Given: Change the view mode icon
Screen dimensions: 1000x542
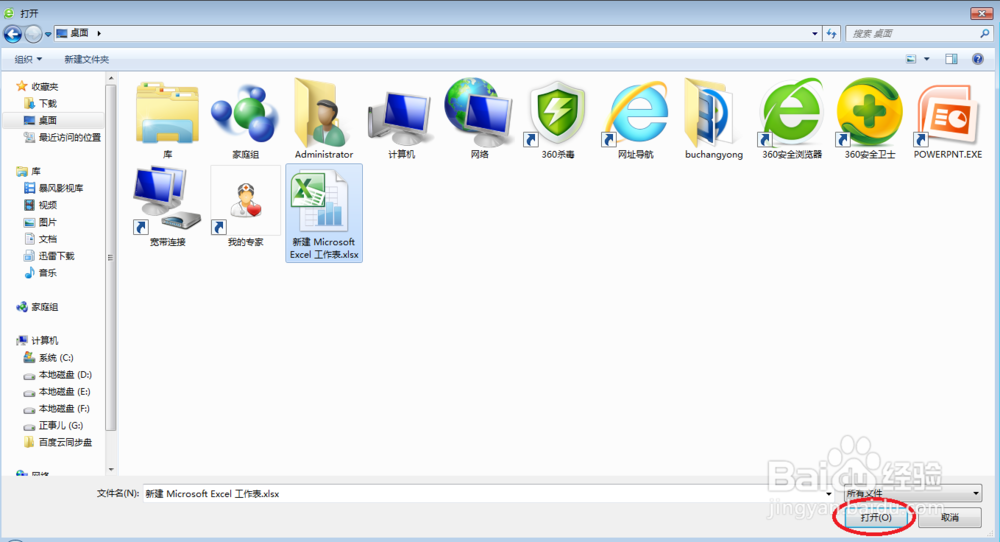Looking at the screenshot, I should 911,59.
